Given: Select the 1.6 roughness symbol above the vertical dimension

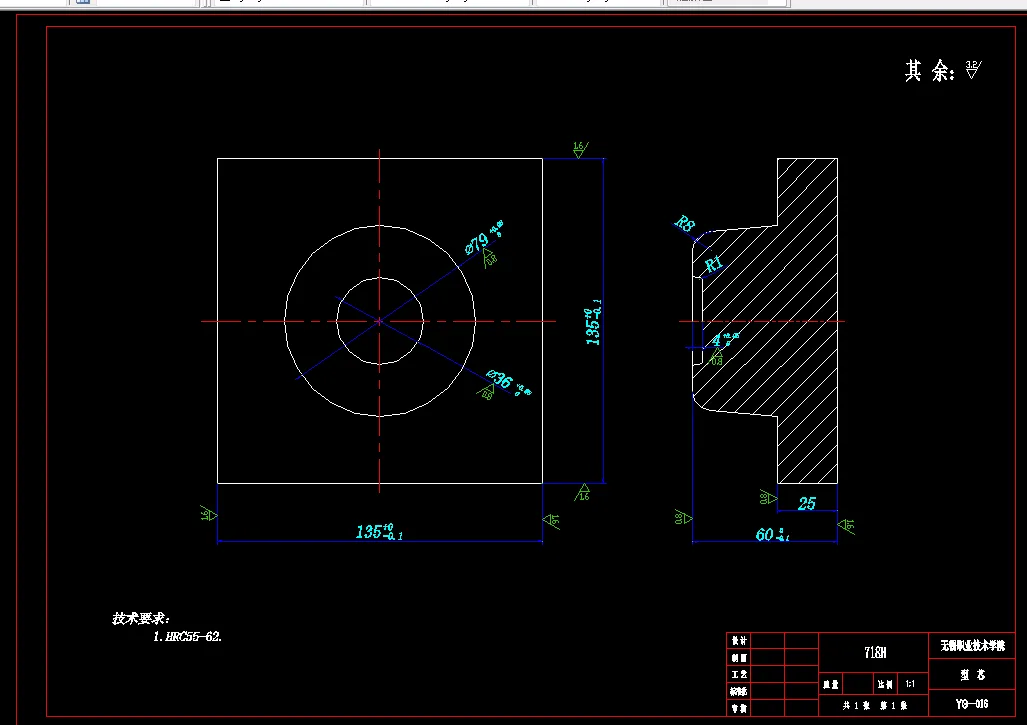Looking at the screenshot, I should point(580,149).
